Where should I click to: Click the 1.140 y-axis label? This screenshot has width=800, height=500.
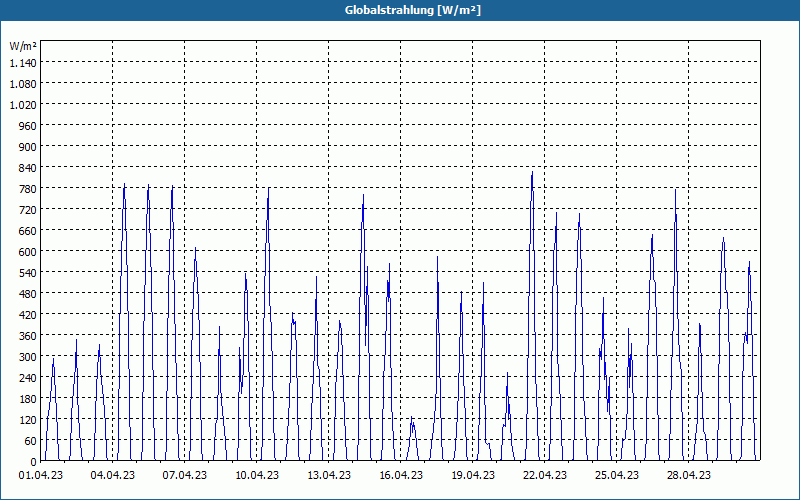coord(23,62)
